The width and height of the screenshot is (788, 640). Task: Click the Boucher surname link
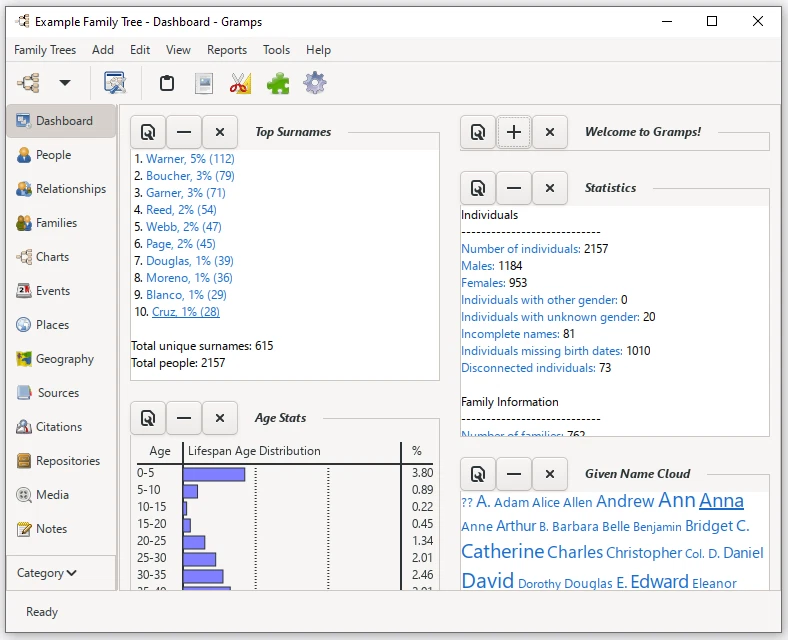tap(190, 176)
